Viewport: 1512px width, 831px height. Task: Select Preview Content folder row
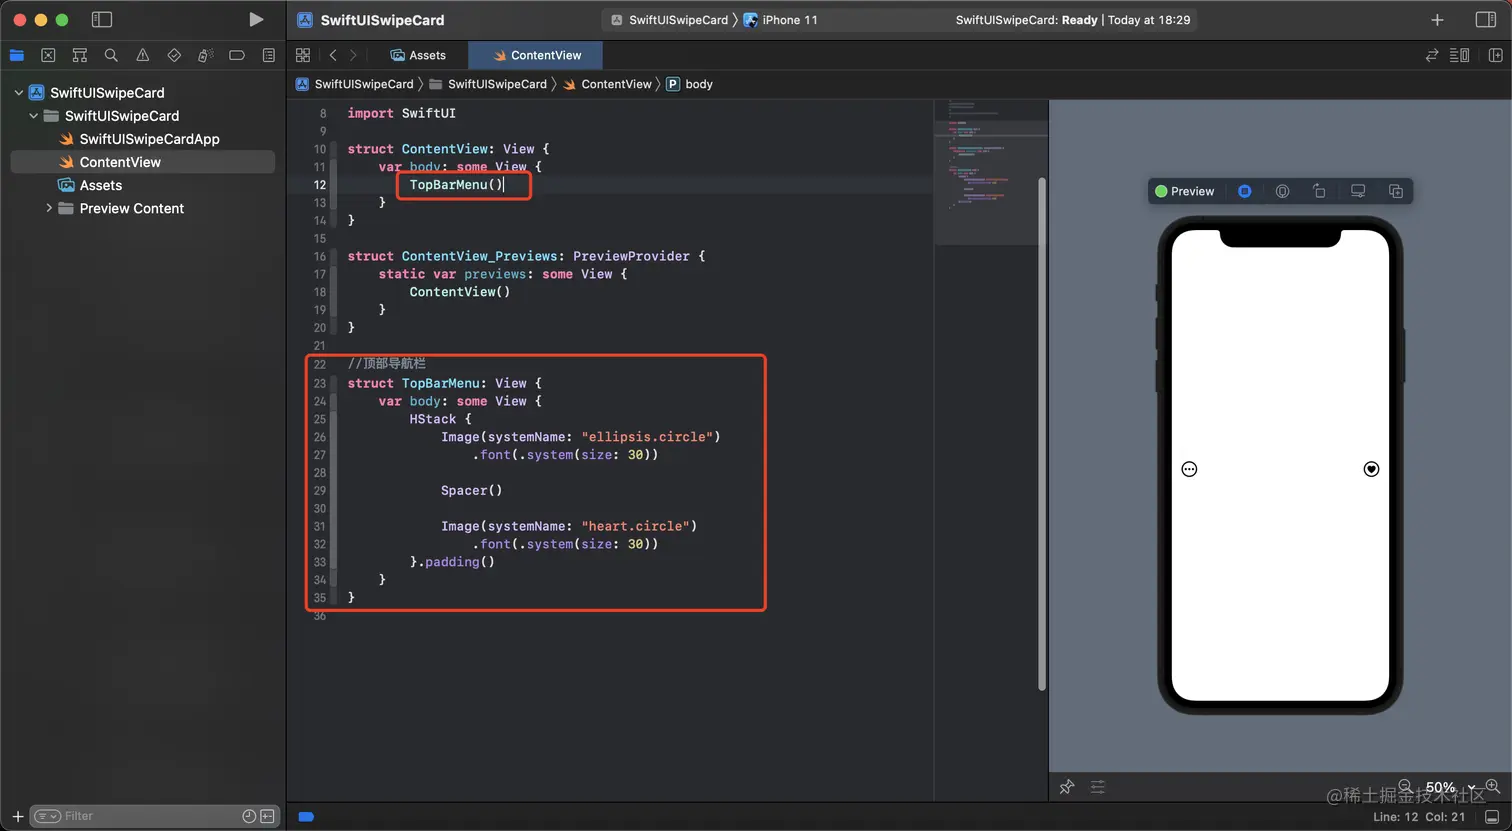[x=142, y=208]
